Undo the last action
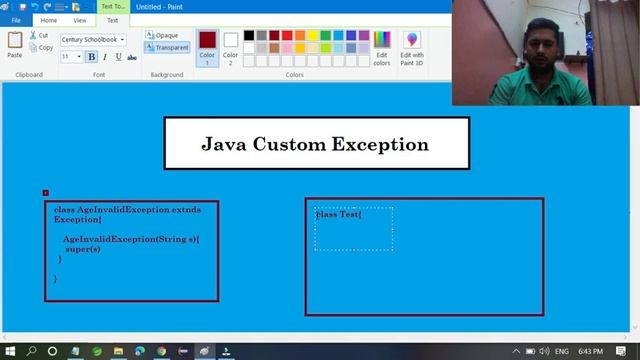Screen dimensions: 640x360 coord(35,7)
